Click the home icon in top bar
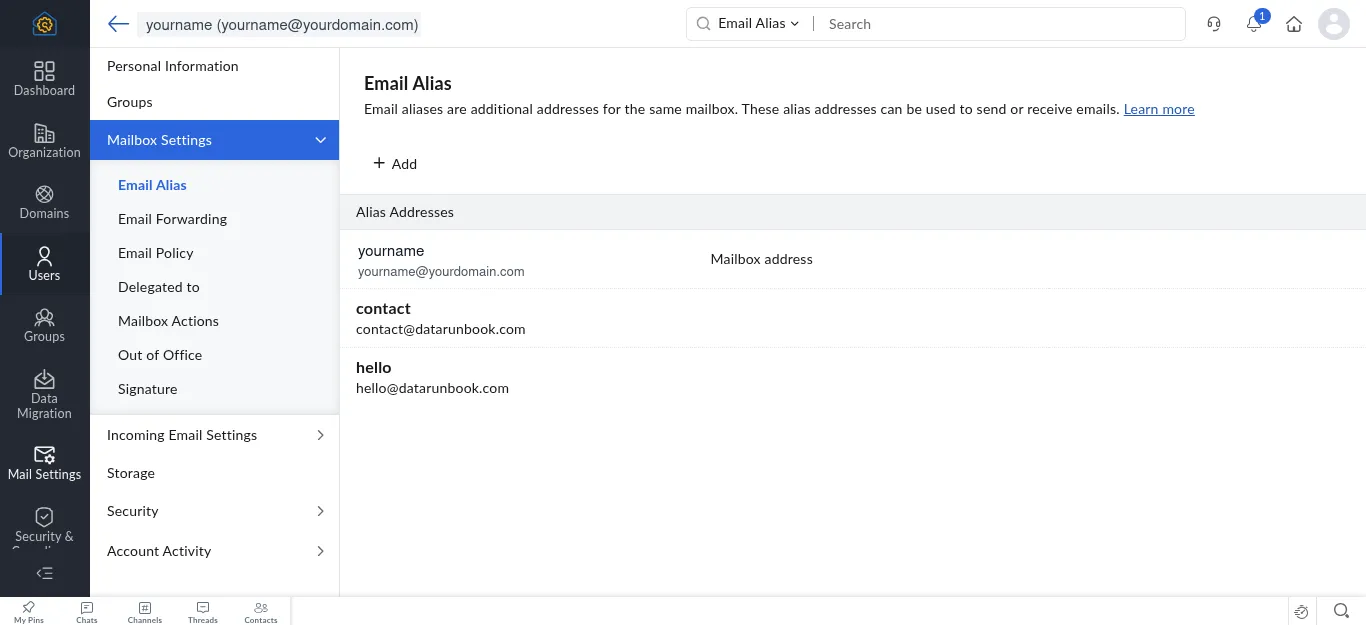Screen dimensions: 1366x625 pos(1294,24)
